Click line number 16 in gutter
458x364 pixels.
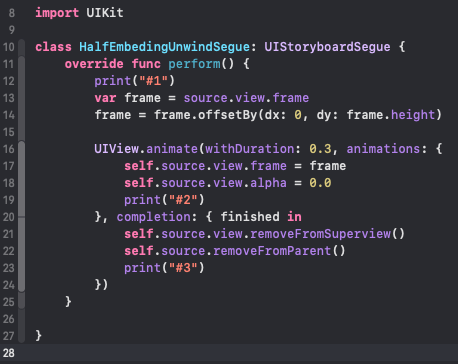coord(9,149)
